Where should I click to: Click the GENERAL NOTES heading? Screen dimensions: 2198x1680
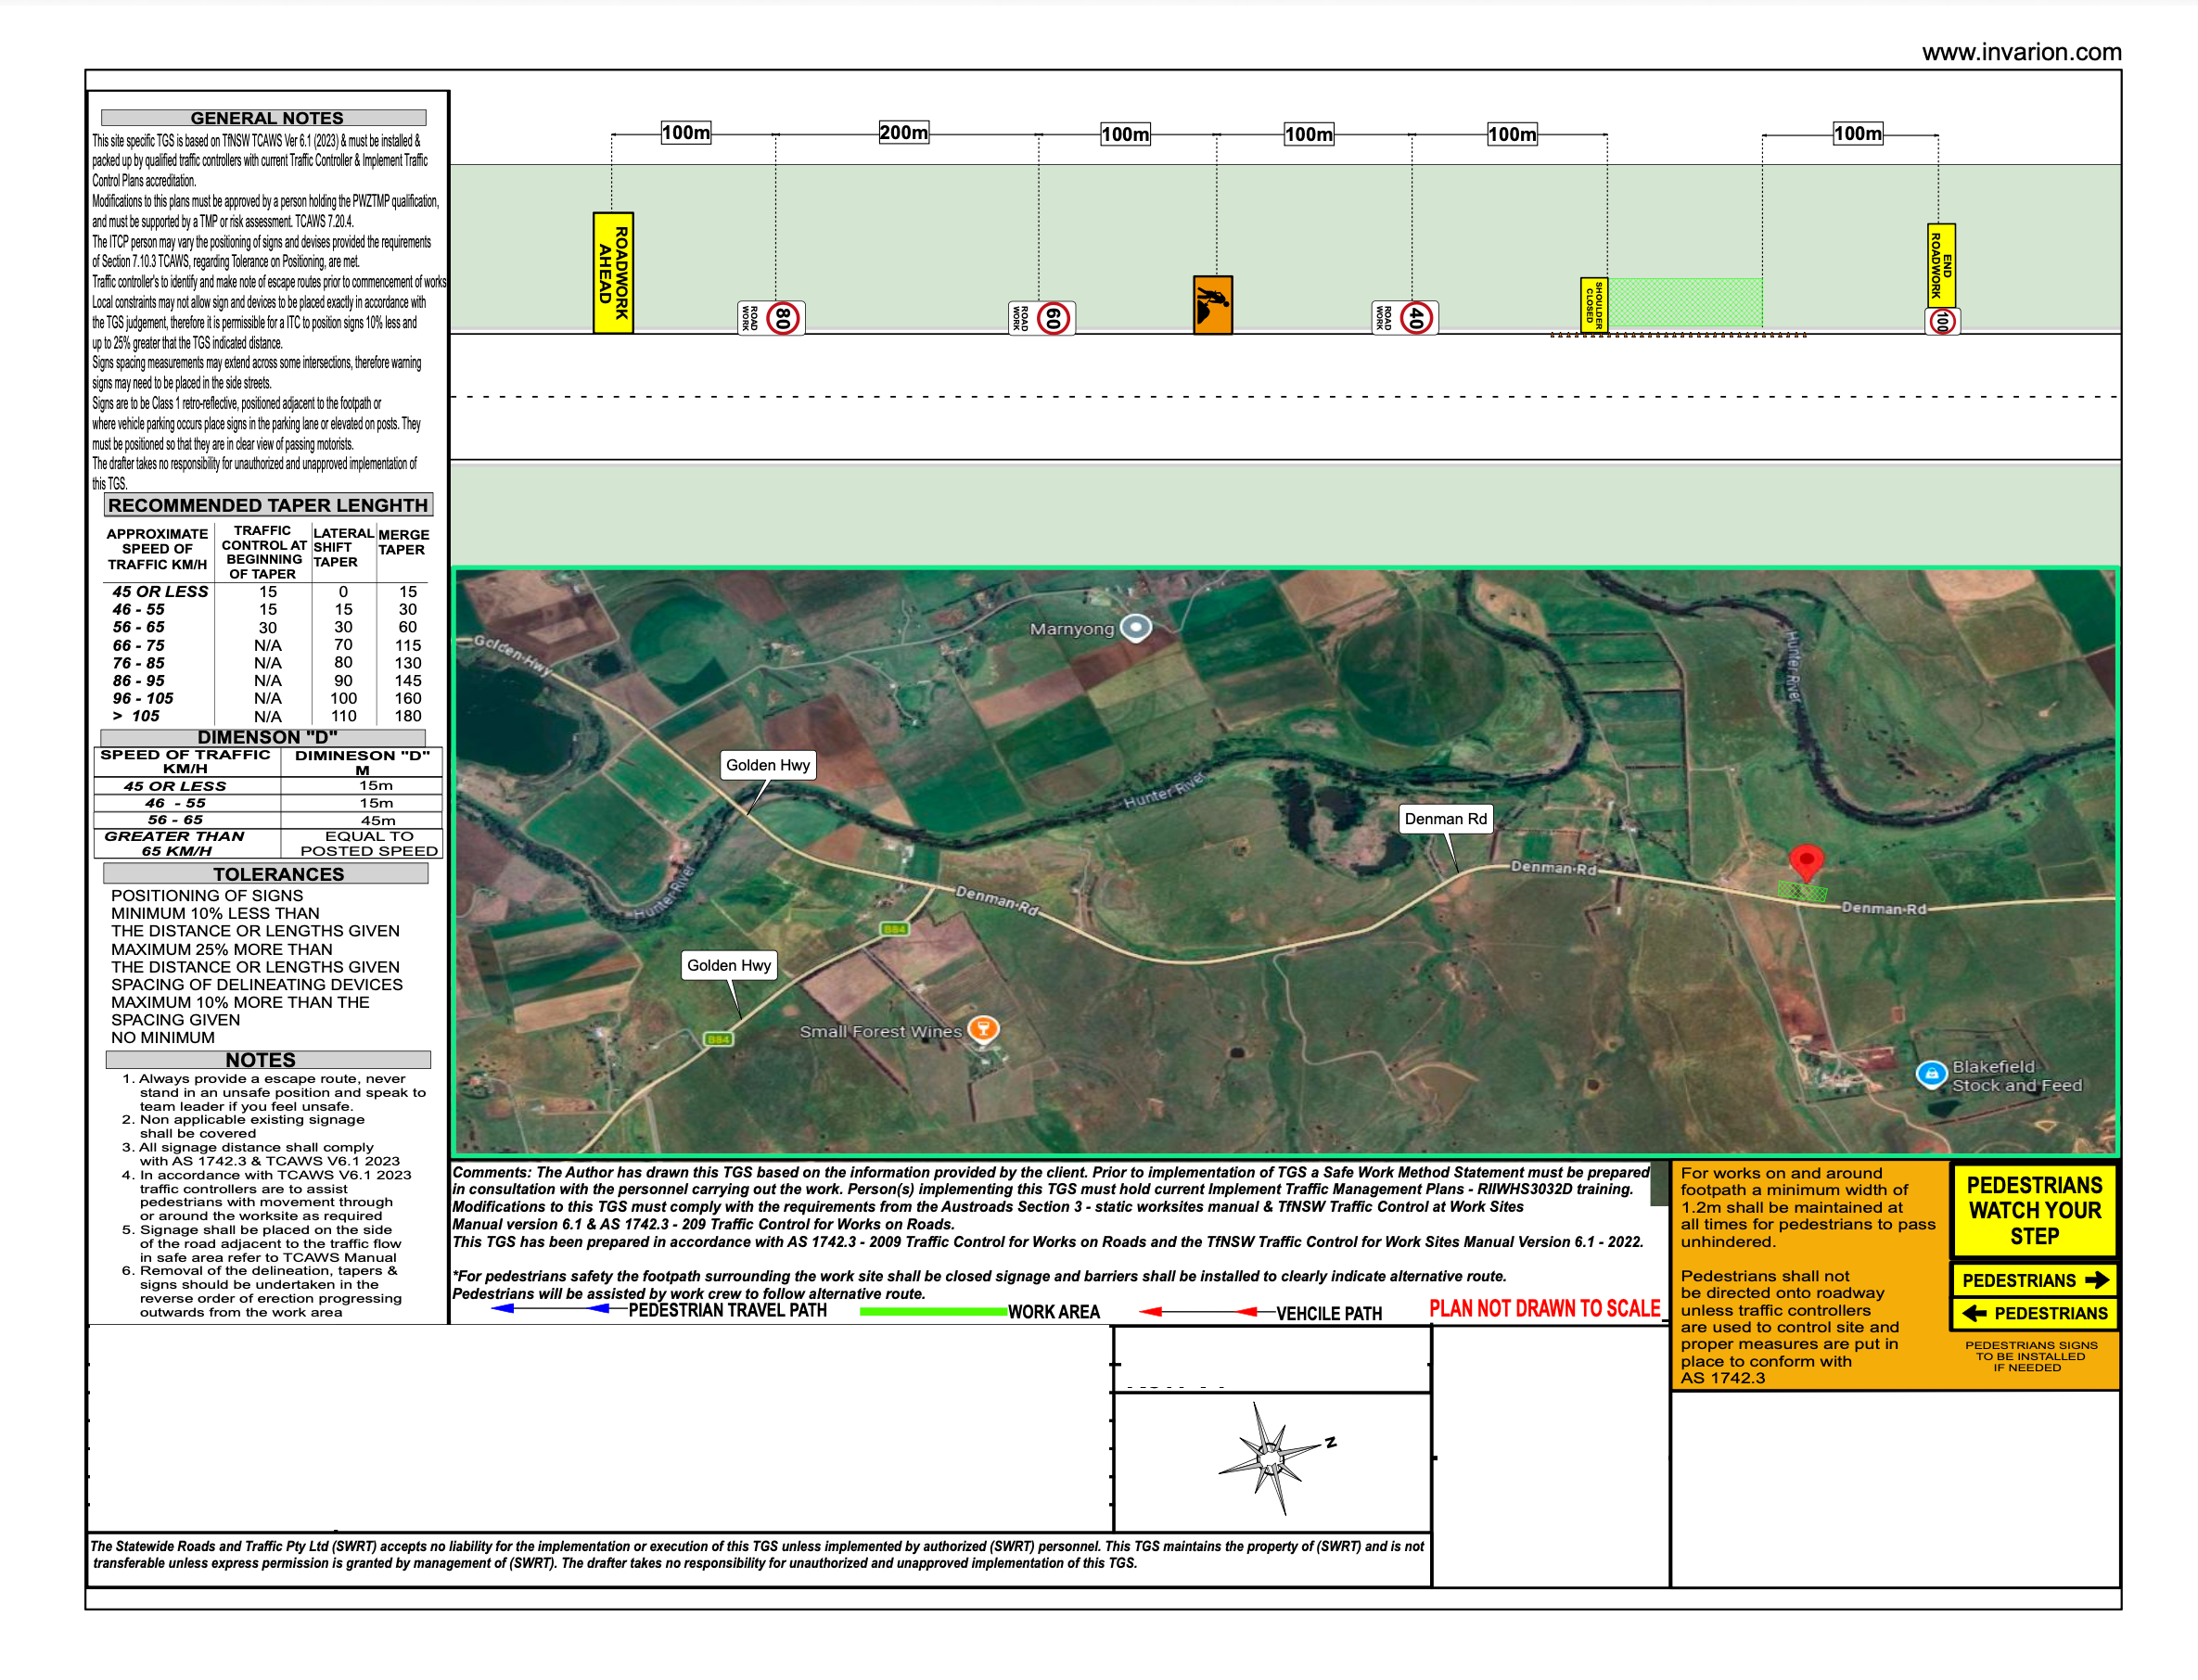tap(263, 117)
